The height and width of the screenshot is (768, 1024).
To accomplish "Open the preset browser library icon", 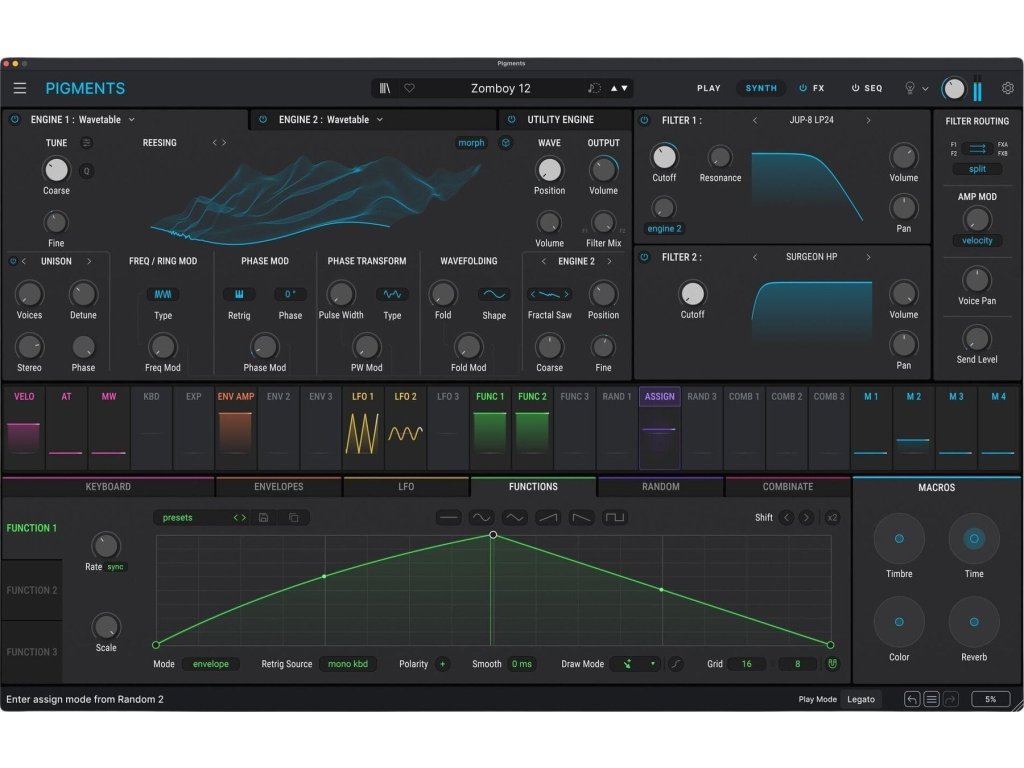I will click(x=385, y=88).
